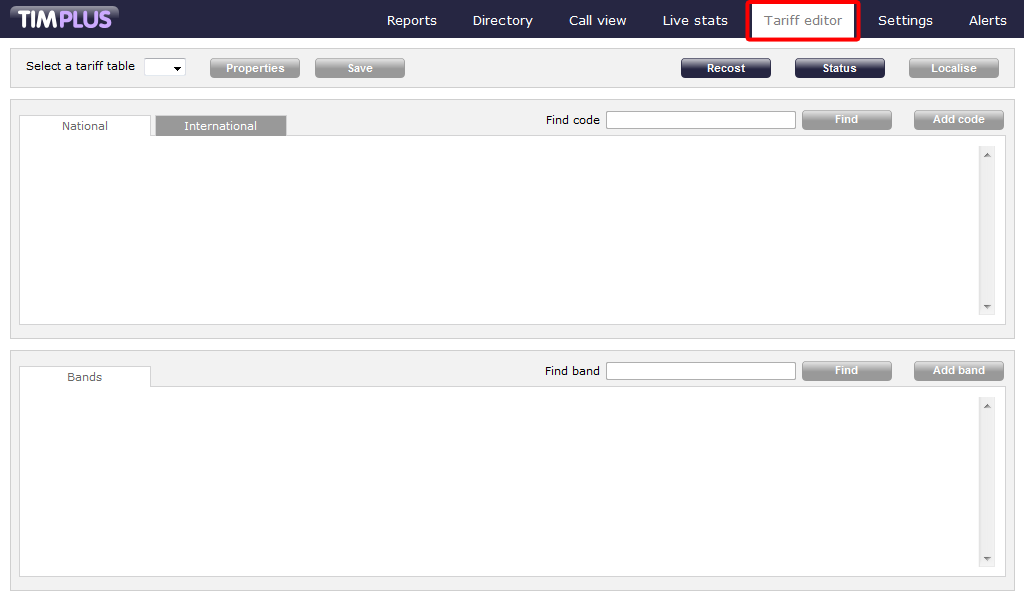This screenshot has width=1024, height=607.
Task: Focus the Find band input field
Action: (701, 370)
